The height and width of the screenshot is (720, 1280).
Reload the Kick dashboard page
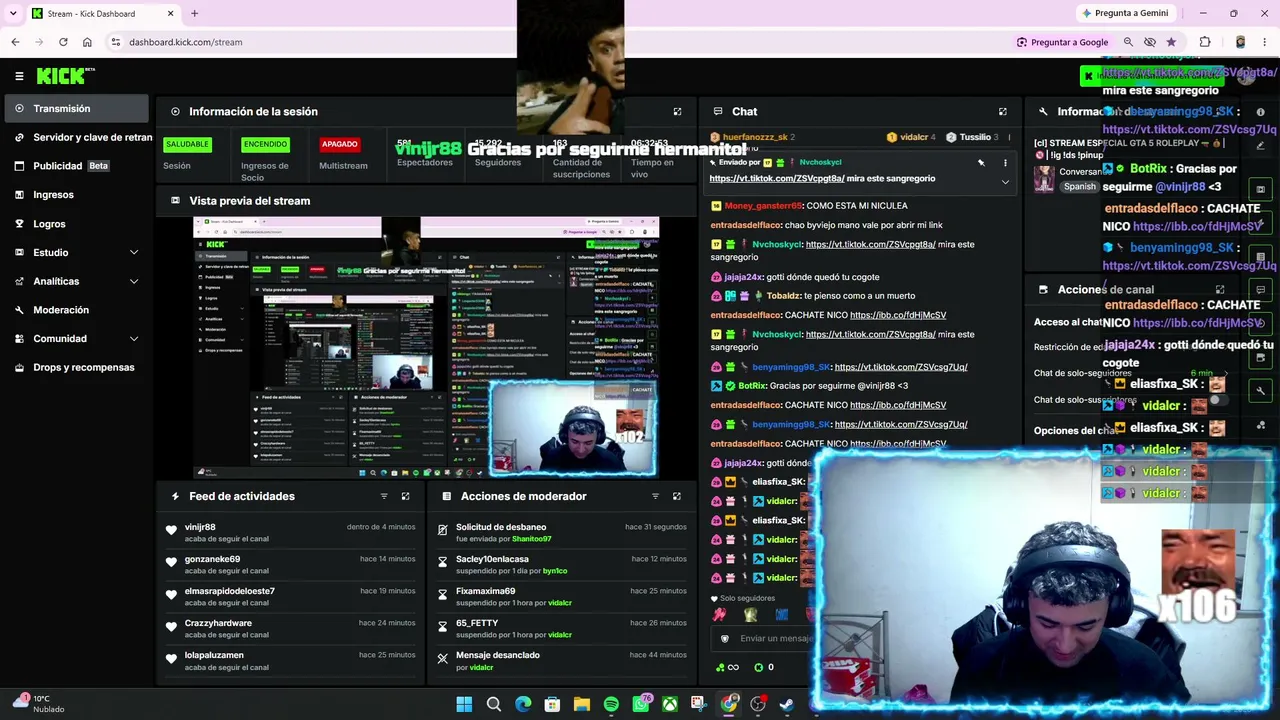63,42
